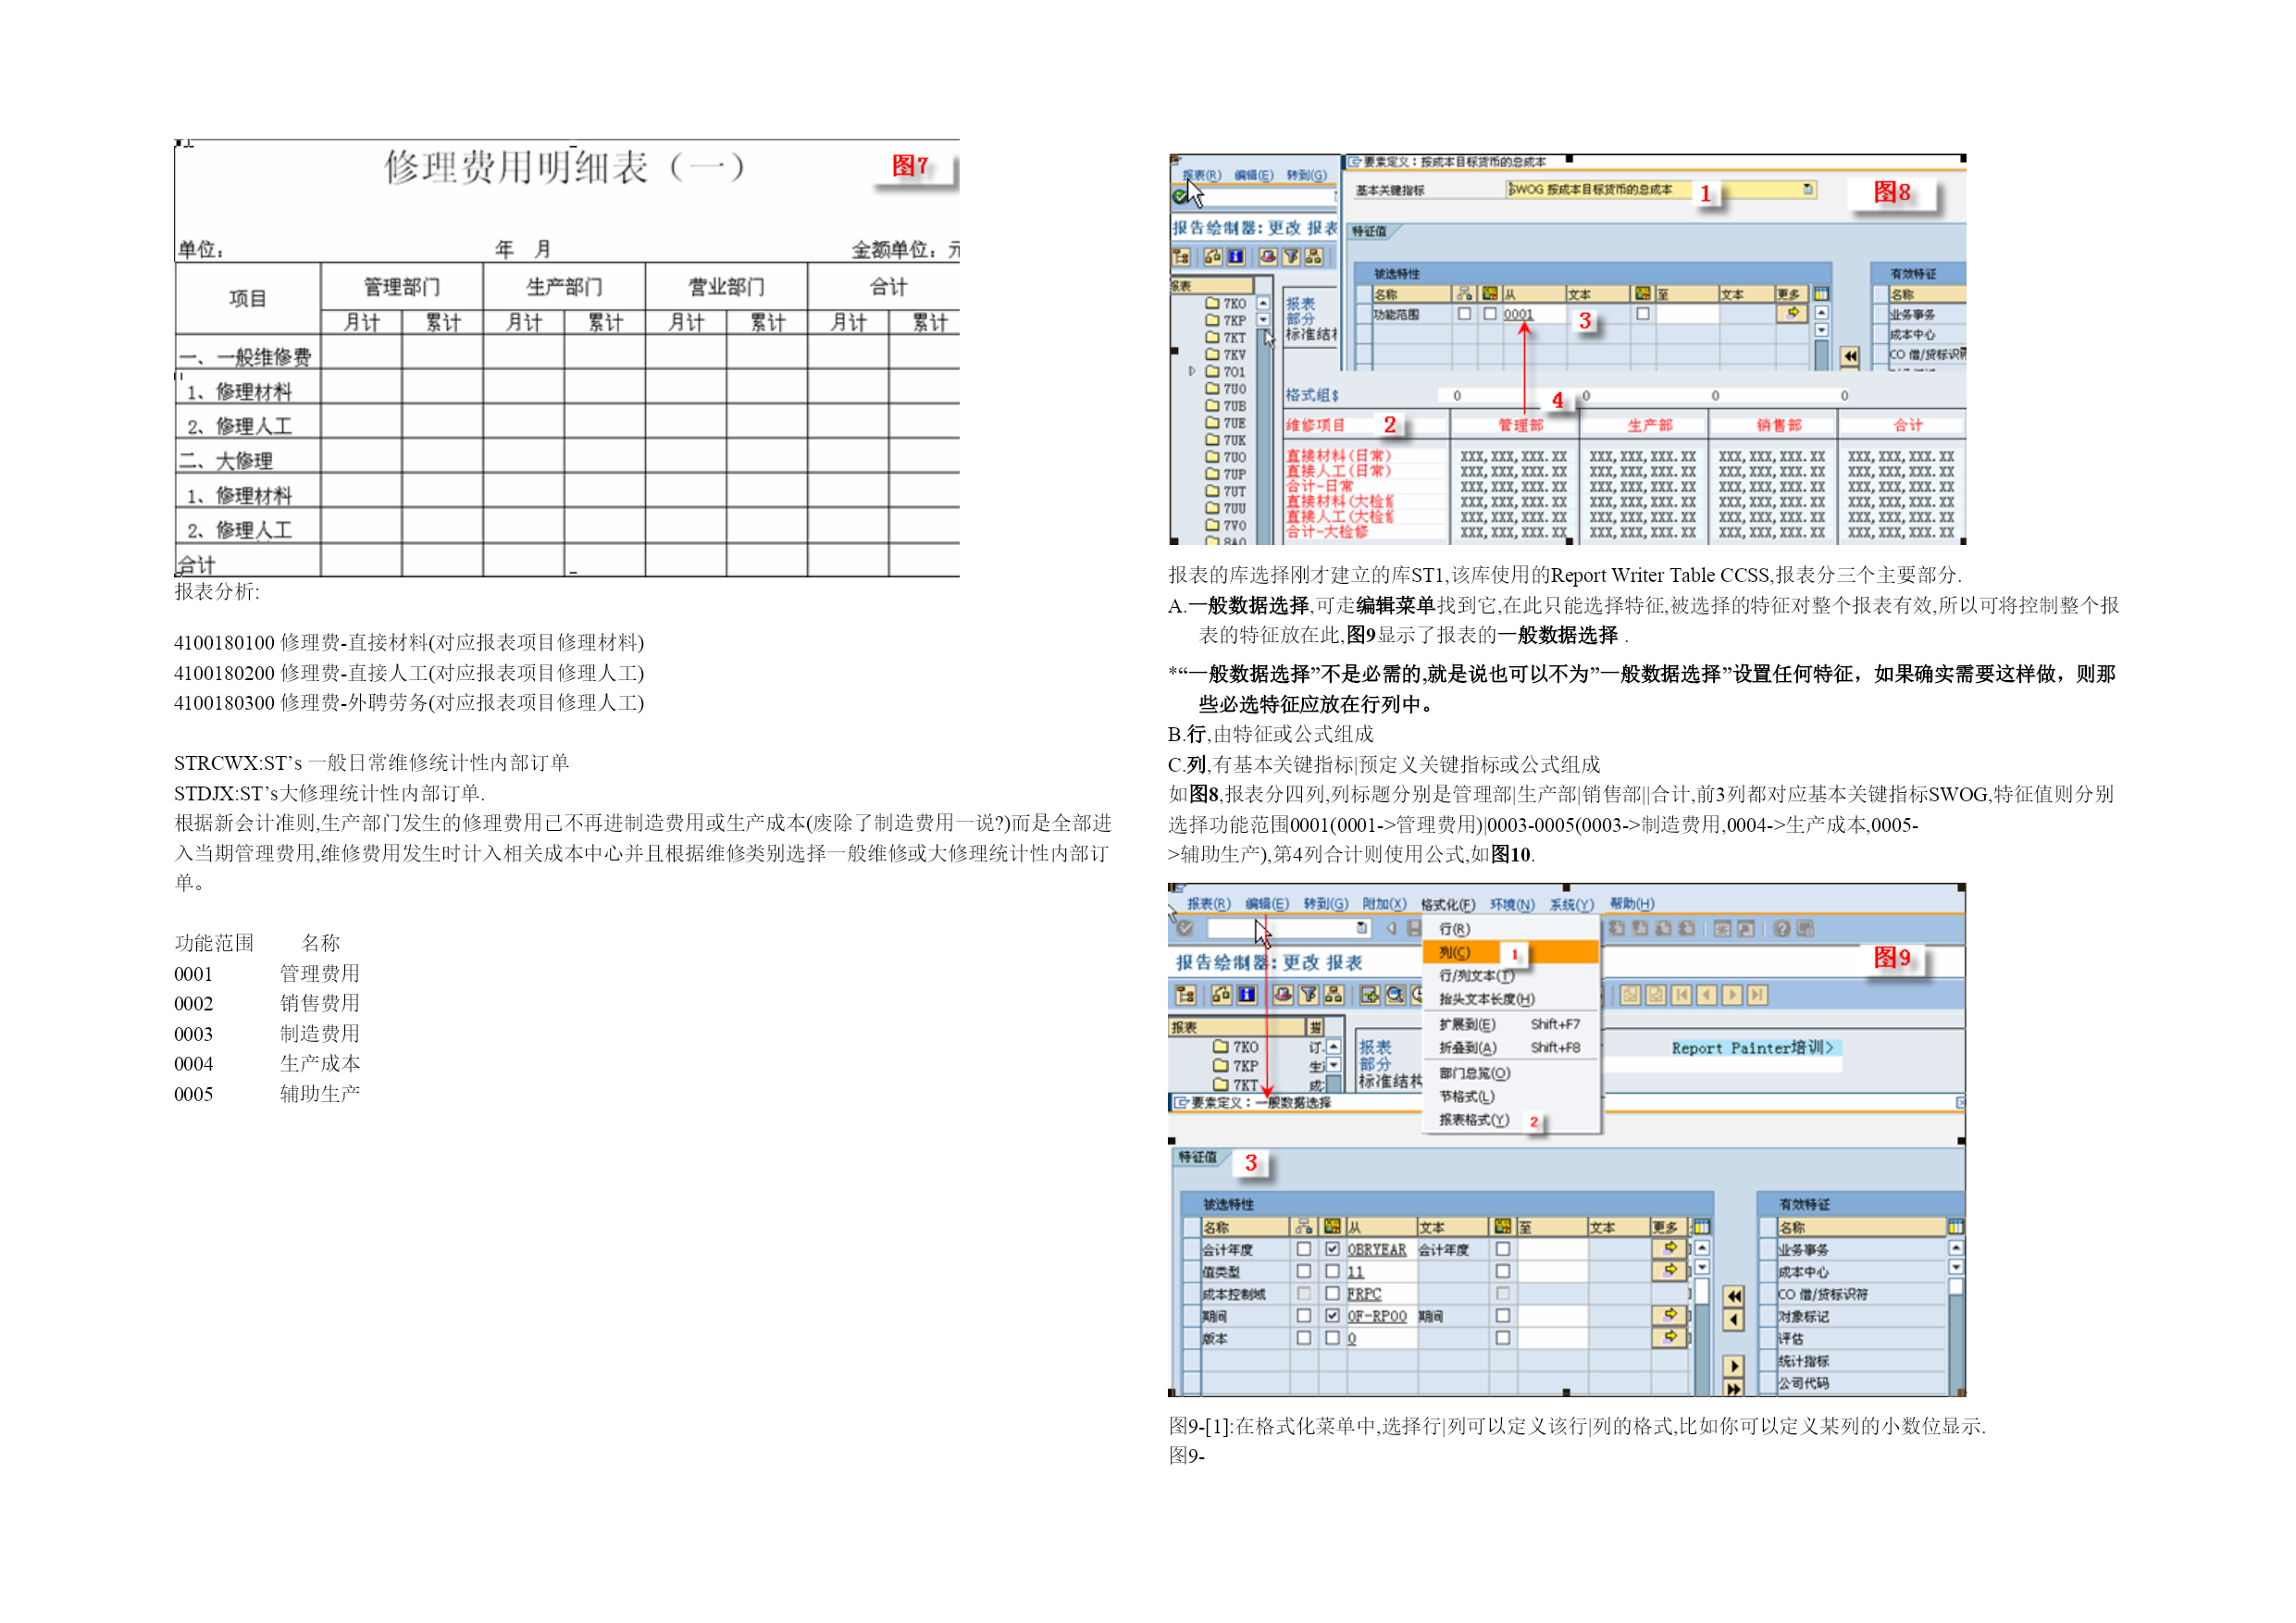
Task: Open the 格式化(F) menu in Figure 9
Action: pyautogui.click(x=1448, y=904)
